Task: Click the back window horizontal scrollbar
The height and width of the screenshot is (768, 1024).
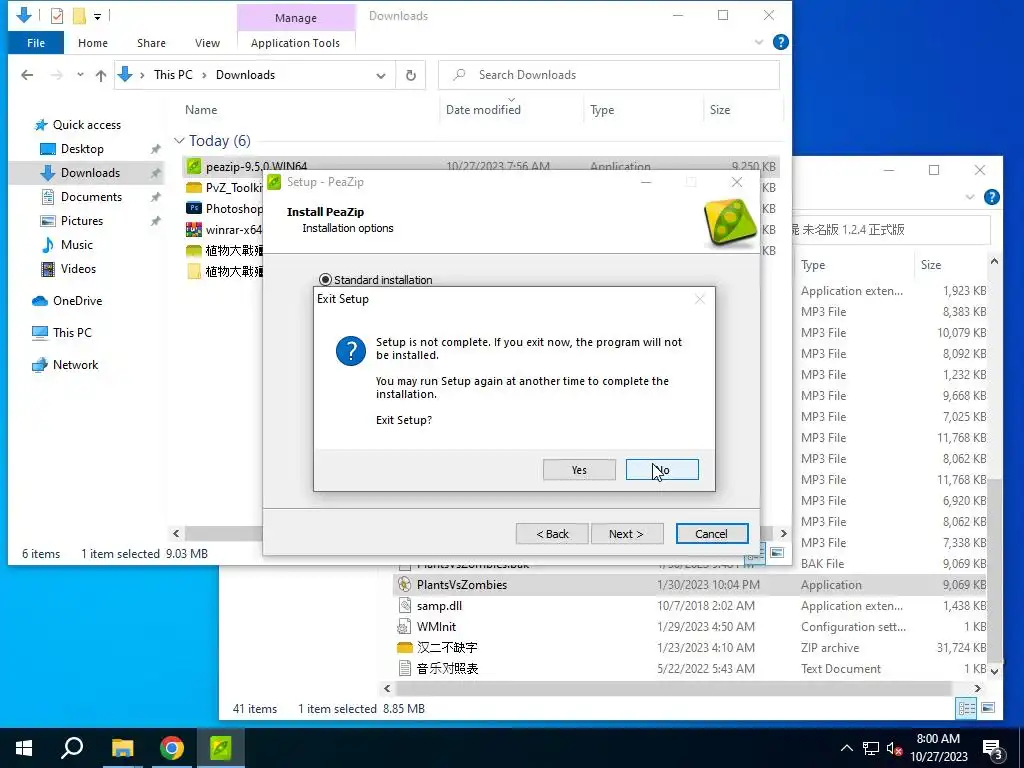Action: 673,688
